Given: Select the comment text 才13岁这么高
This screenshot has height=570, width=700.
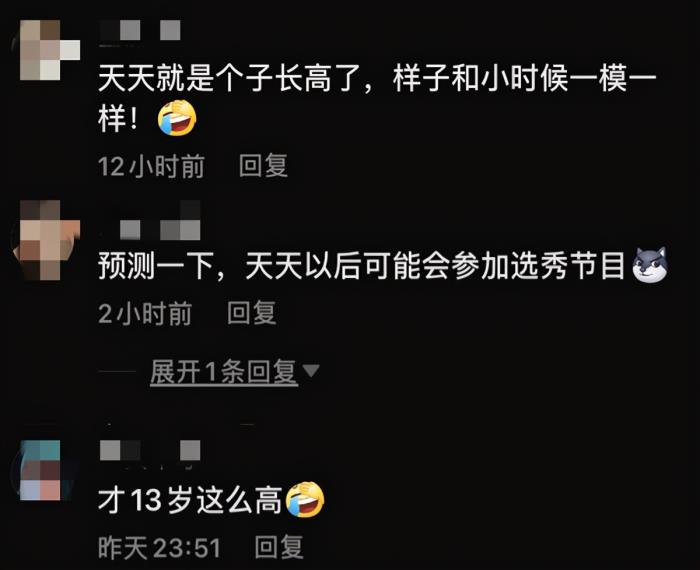Looking at the screenshot, I should click(190, 499).
